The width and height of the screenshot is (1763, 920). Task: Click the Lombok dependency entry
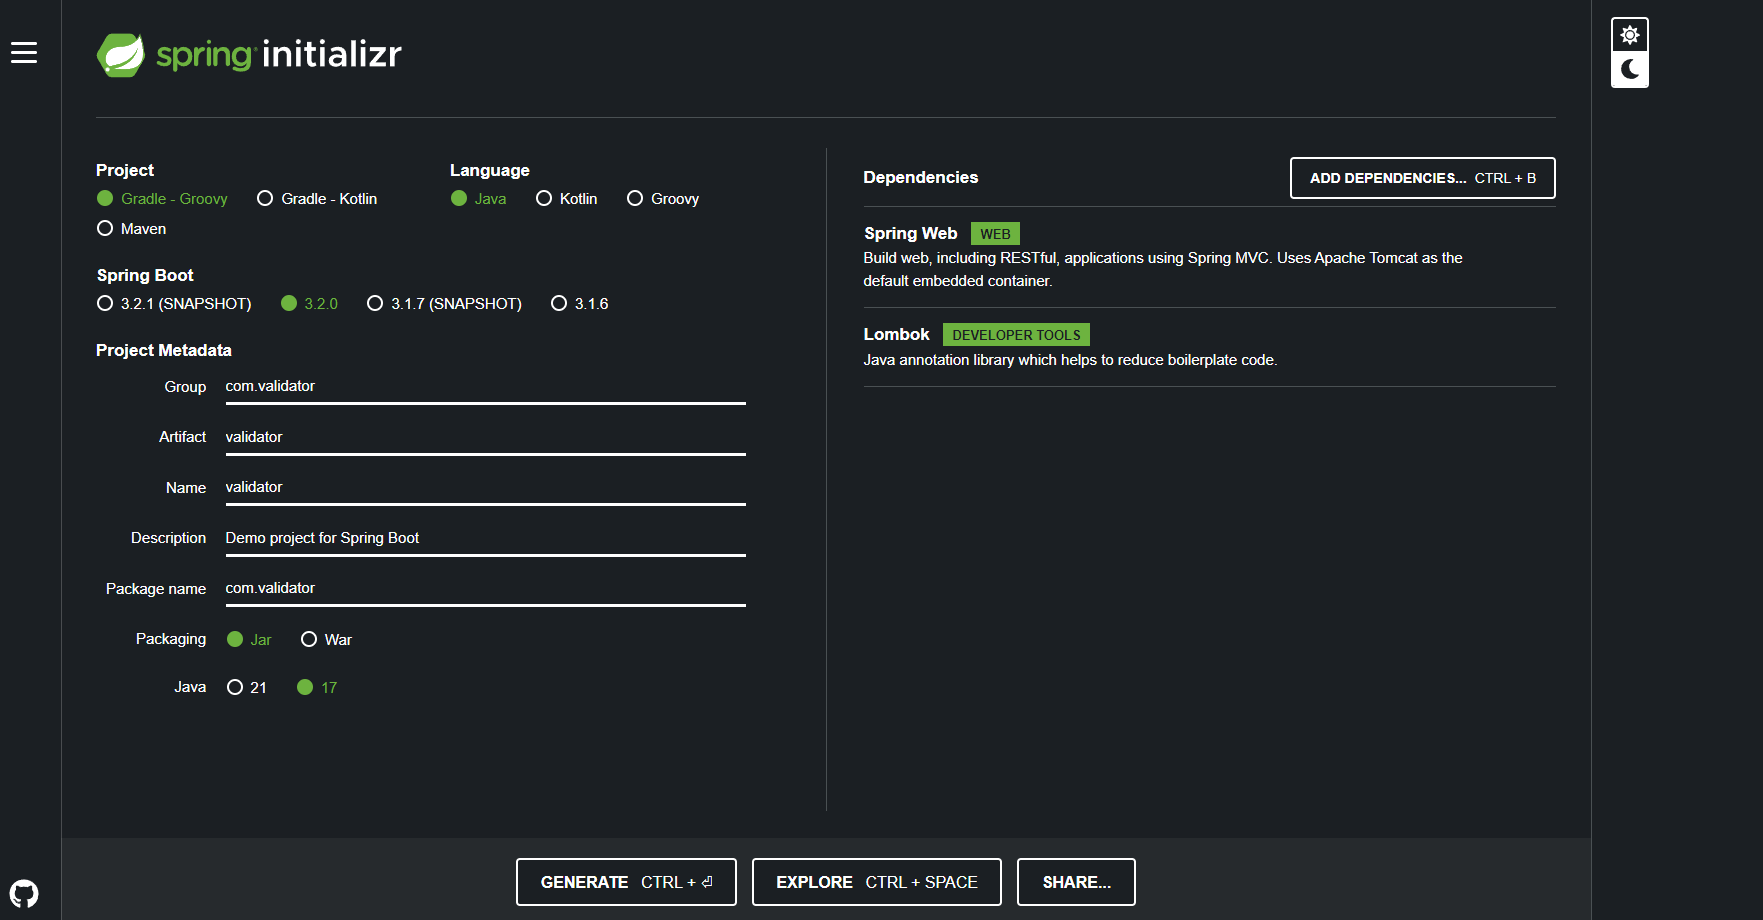[1209, 347]
